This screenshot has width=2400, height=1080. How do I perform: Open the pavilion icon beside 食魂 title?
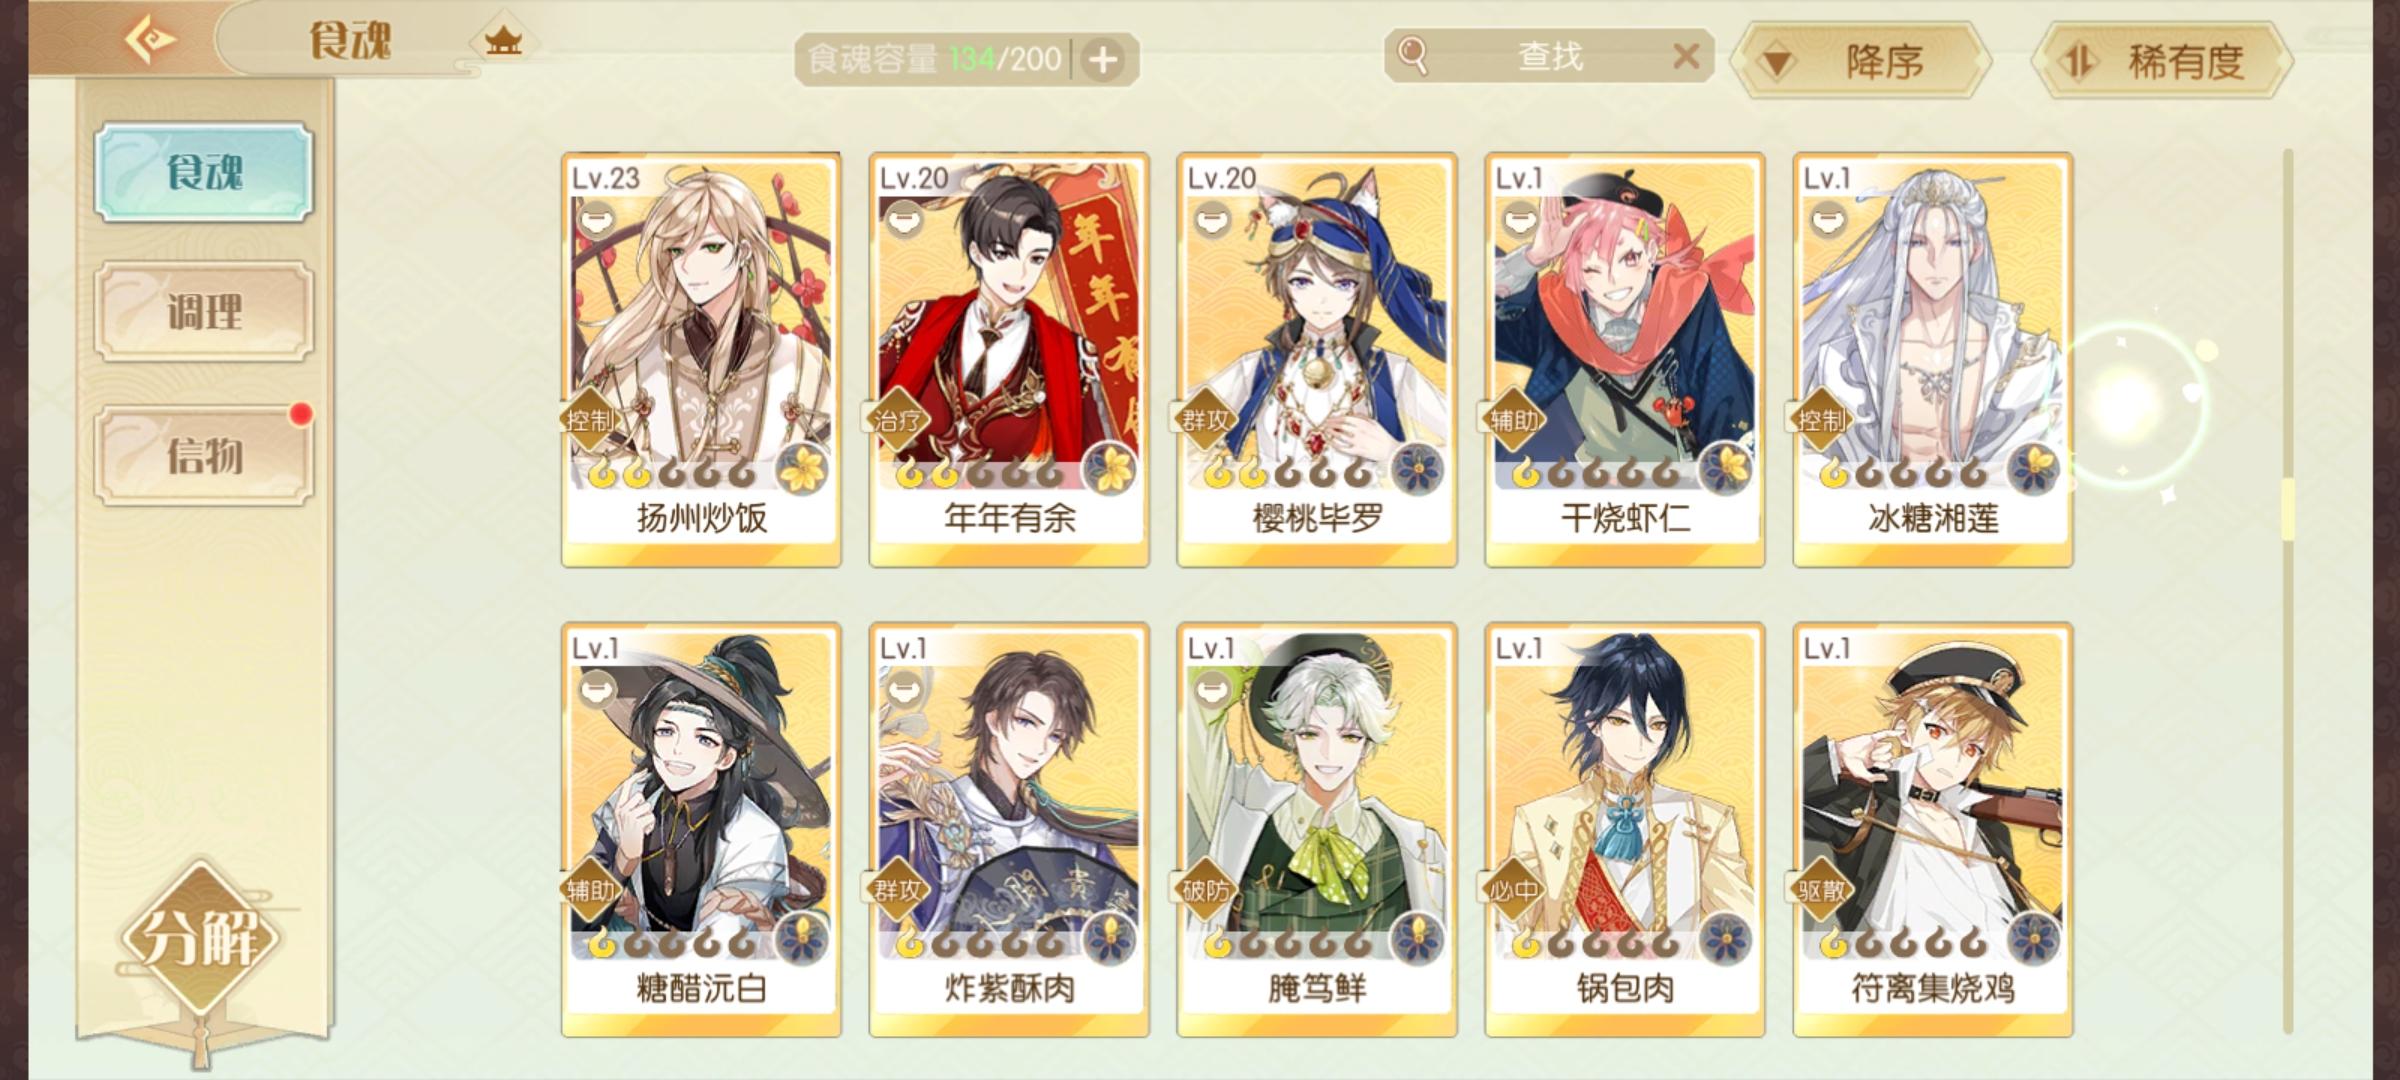503,42
